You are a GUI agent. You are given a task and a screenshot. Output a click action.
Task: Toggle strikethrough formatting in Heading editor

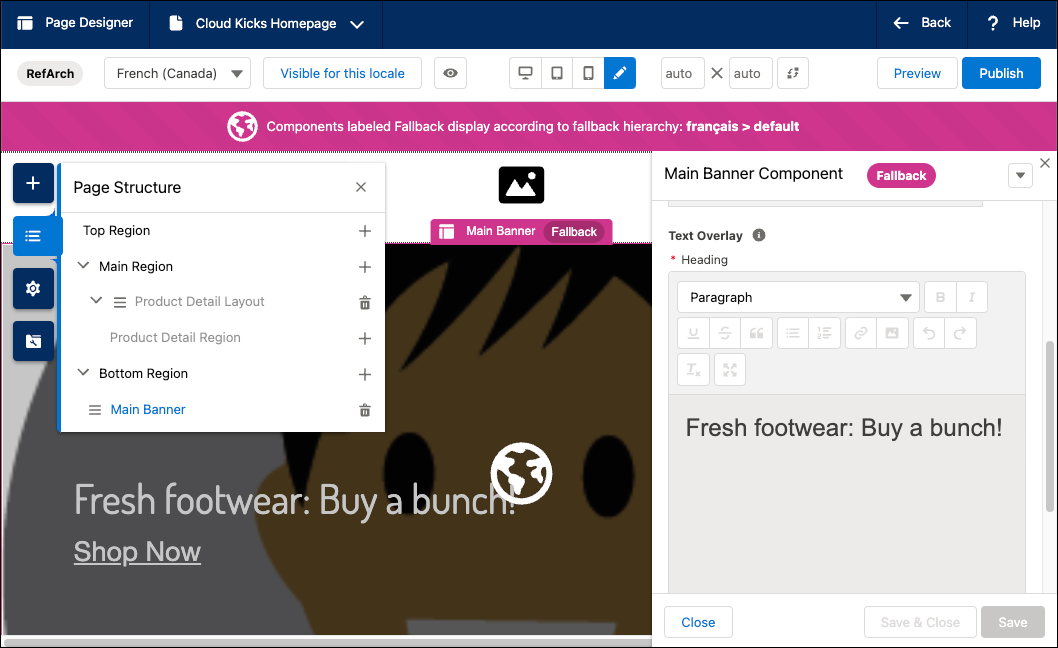(725, 333)
